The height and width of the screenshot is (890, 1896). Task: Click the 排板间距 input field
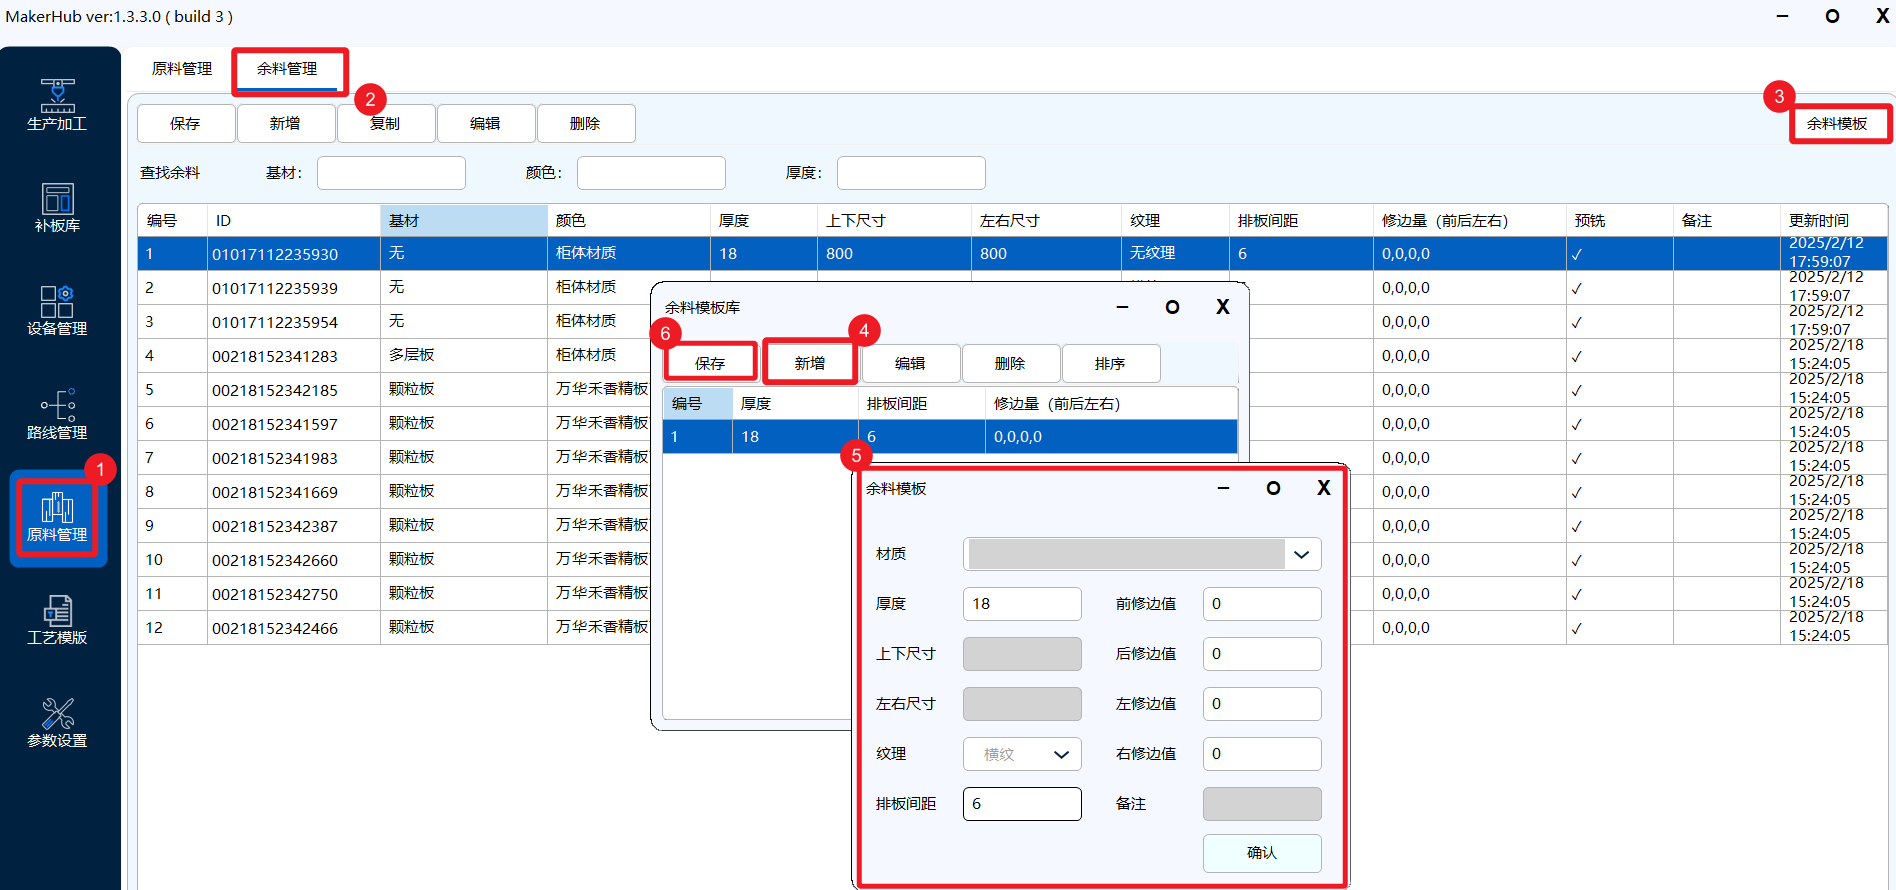click(1021, 804)
